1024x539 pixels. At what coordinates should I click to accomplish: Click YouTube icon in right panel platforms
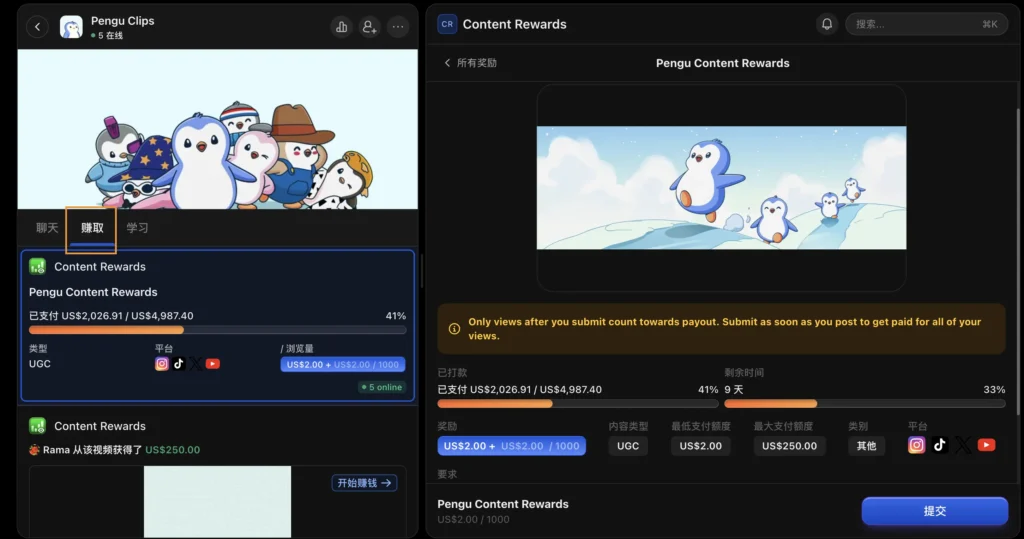click(x=986, y=445)
